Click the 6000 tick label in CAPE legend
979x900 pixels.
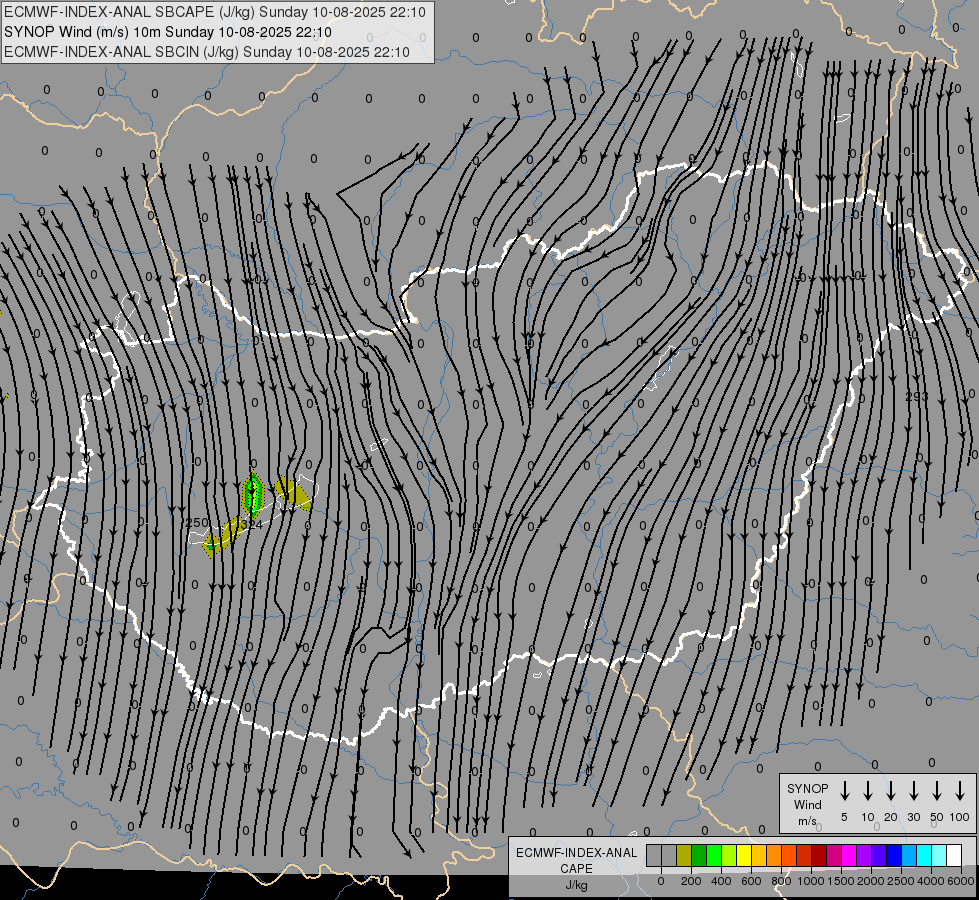click(961, 881)
